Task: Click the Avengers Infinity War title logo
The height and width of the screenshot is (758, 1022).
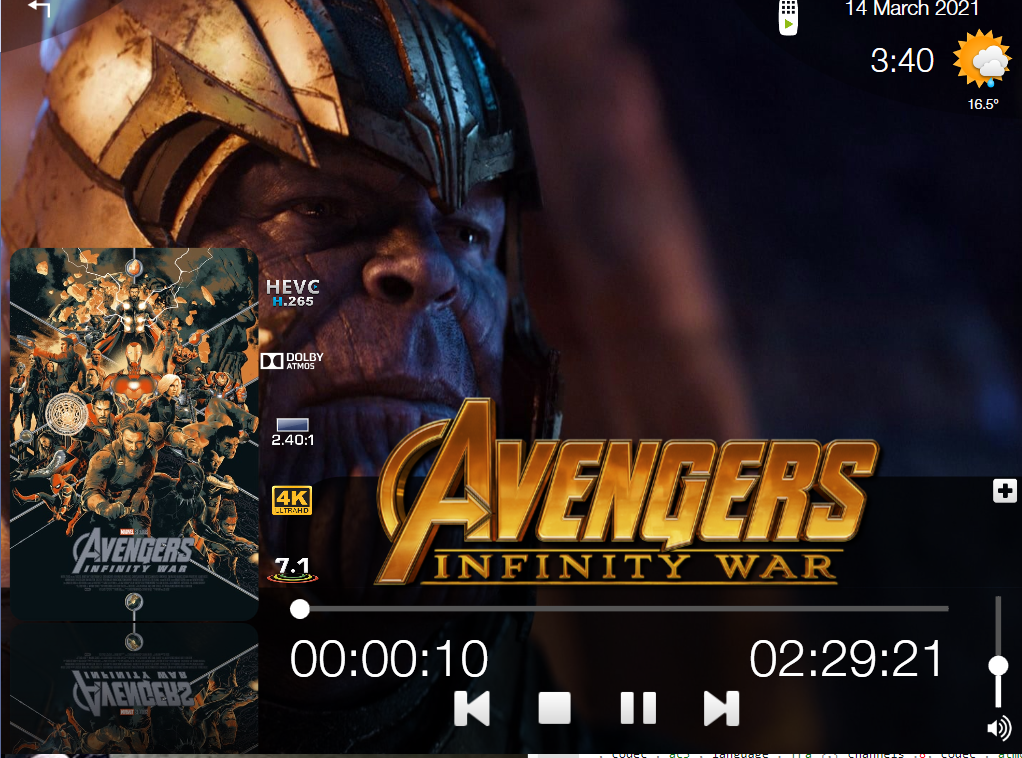Action: 628,492
